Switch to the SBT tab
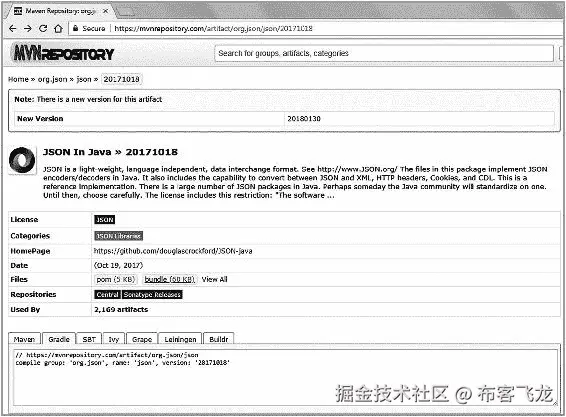The image size is (566, 417). [89, 339]
